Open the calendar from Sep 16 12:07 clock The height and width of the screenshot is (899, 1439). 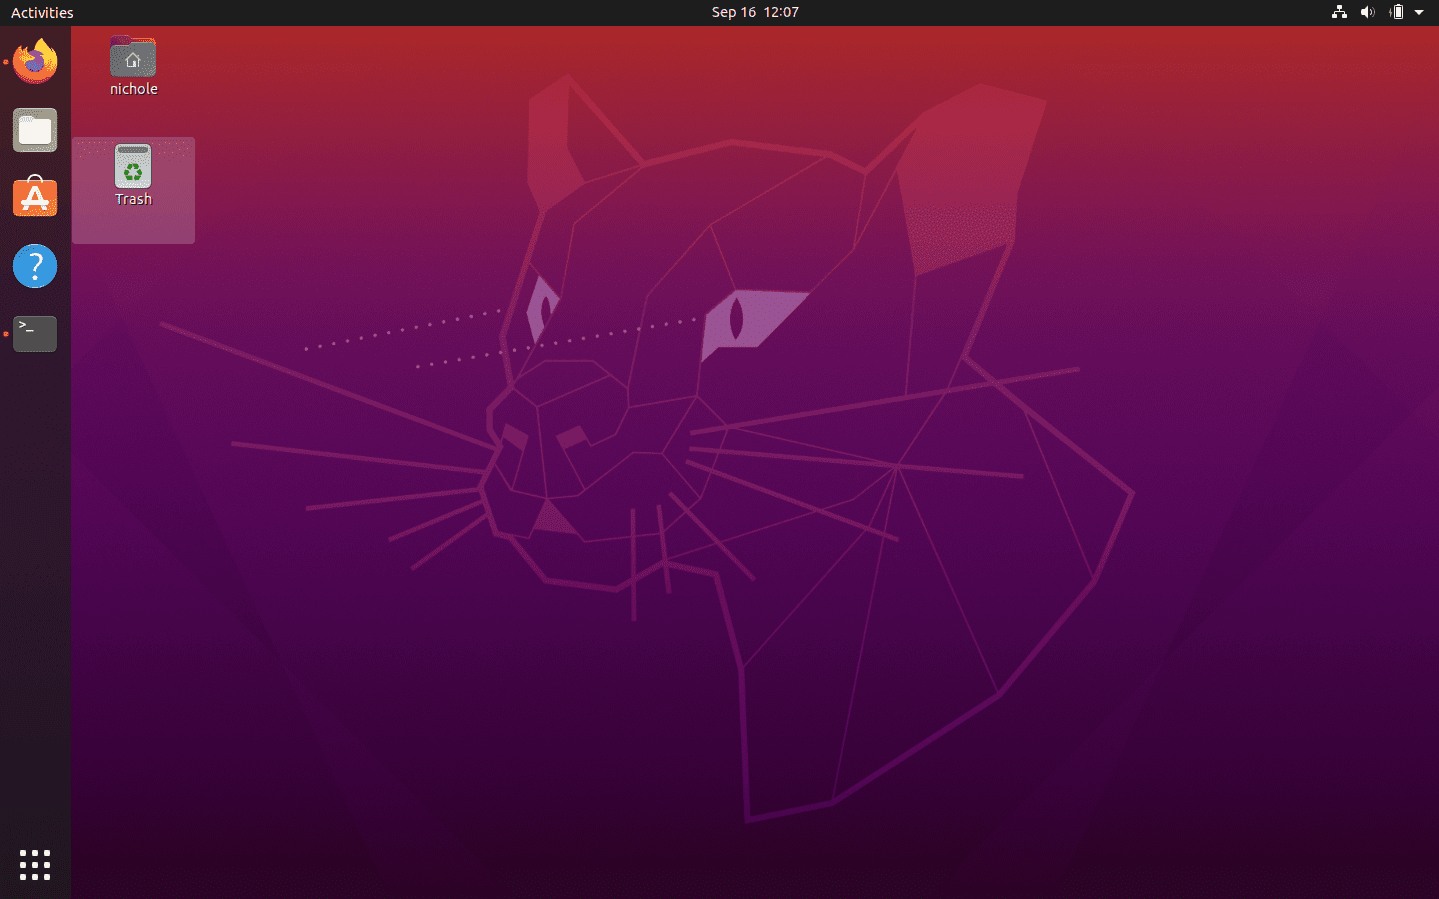[755, 12]
